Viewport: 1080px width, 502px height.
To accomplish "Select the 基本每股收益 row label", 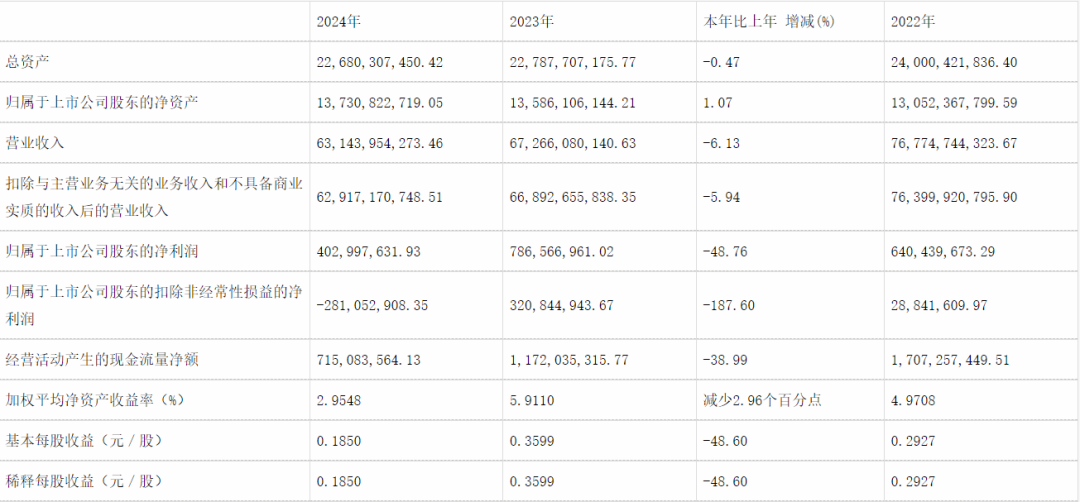I will (x=85, y=440).
